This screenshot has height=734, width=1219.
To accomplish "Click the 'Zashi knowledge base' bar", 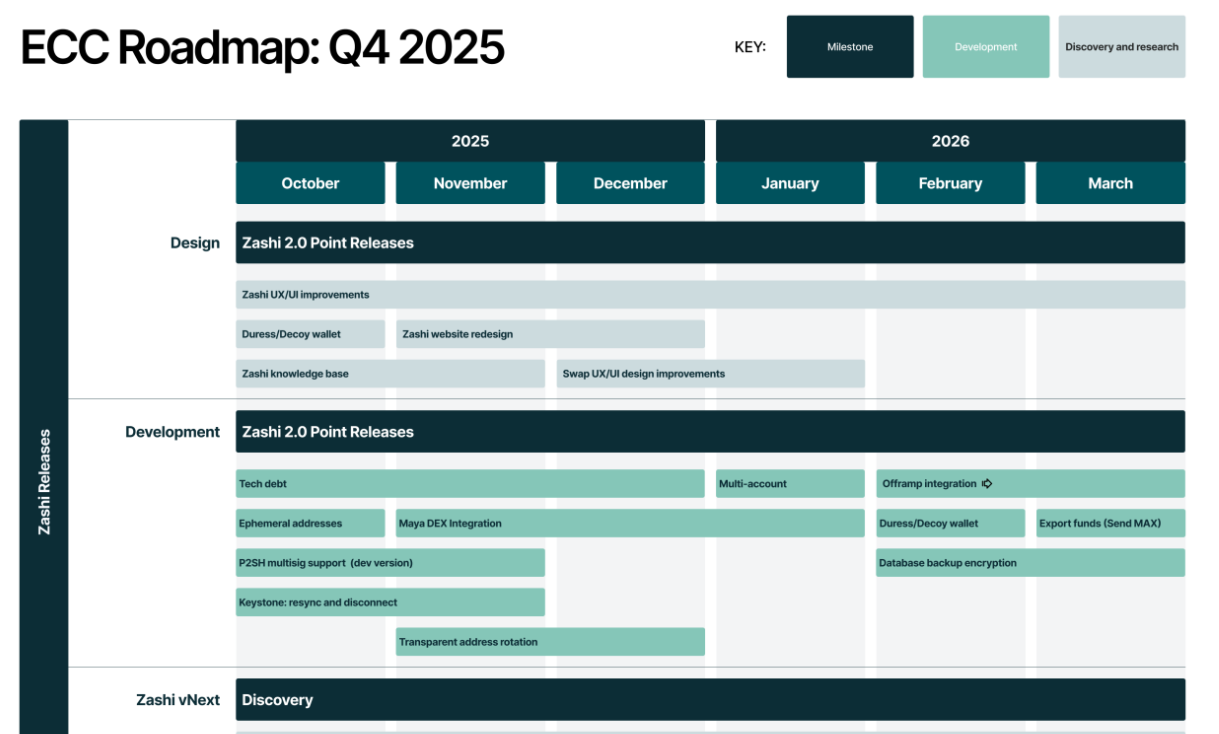I will click(x=390, y=374).
